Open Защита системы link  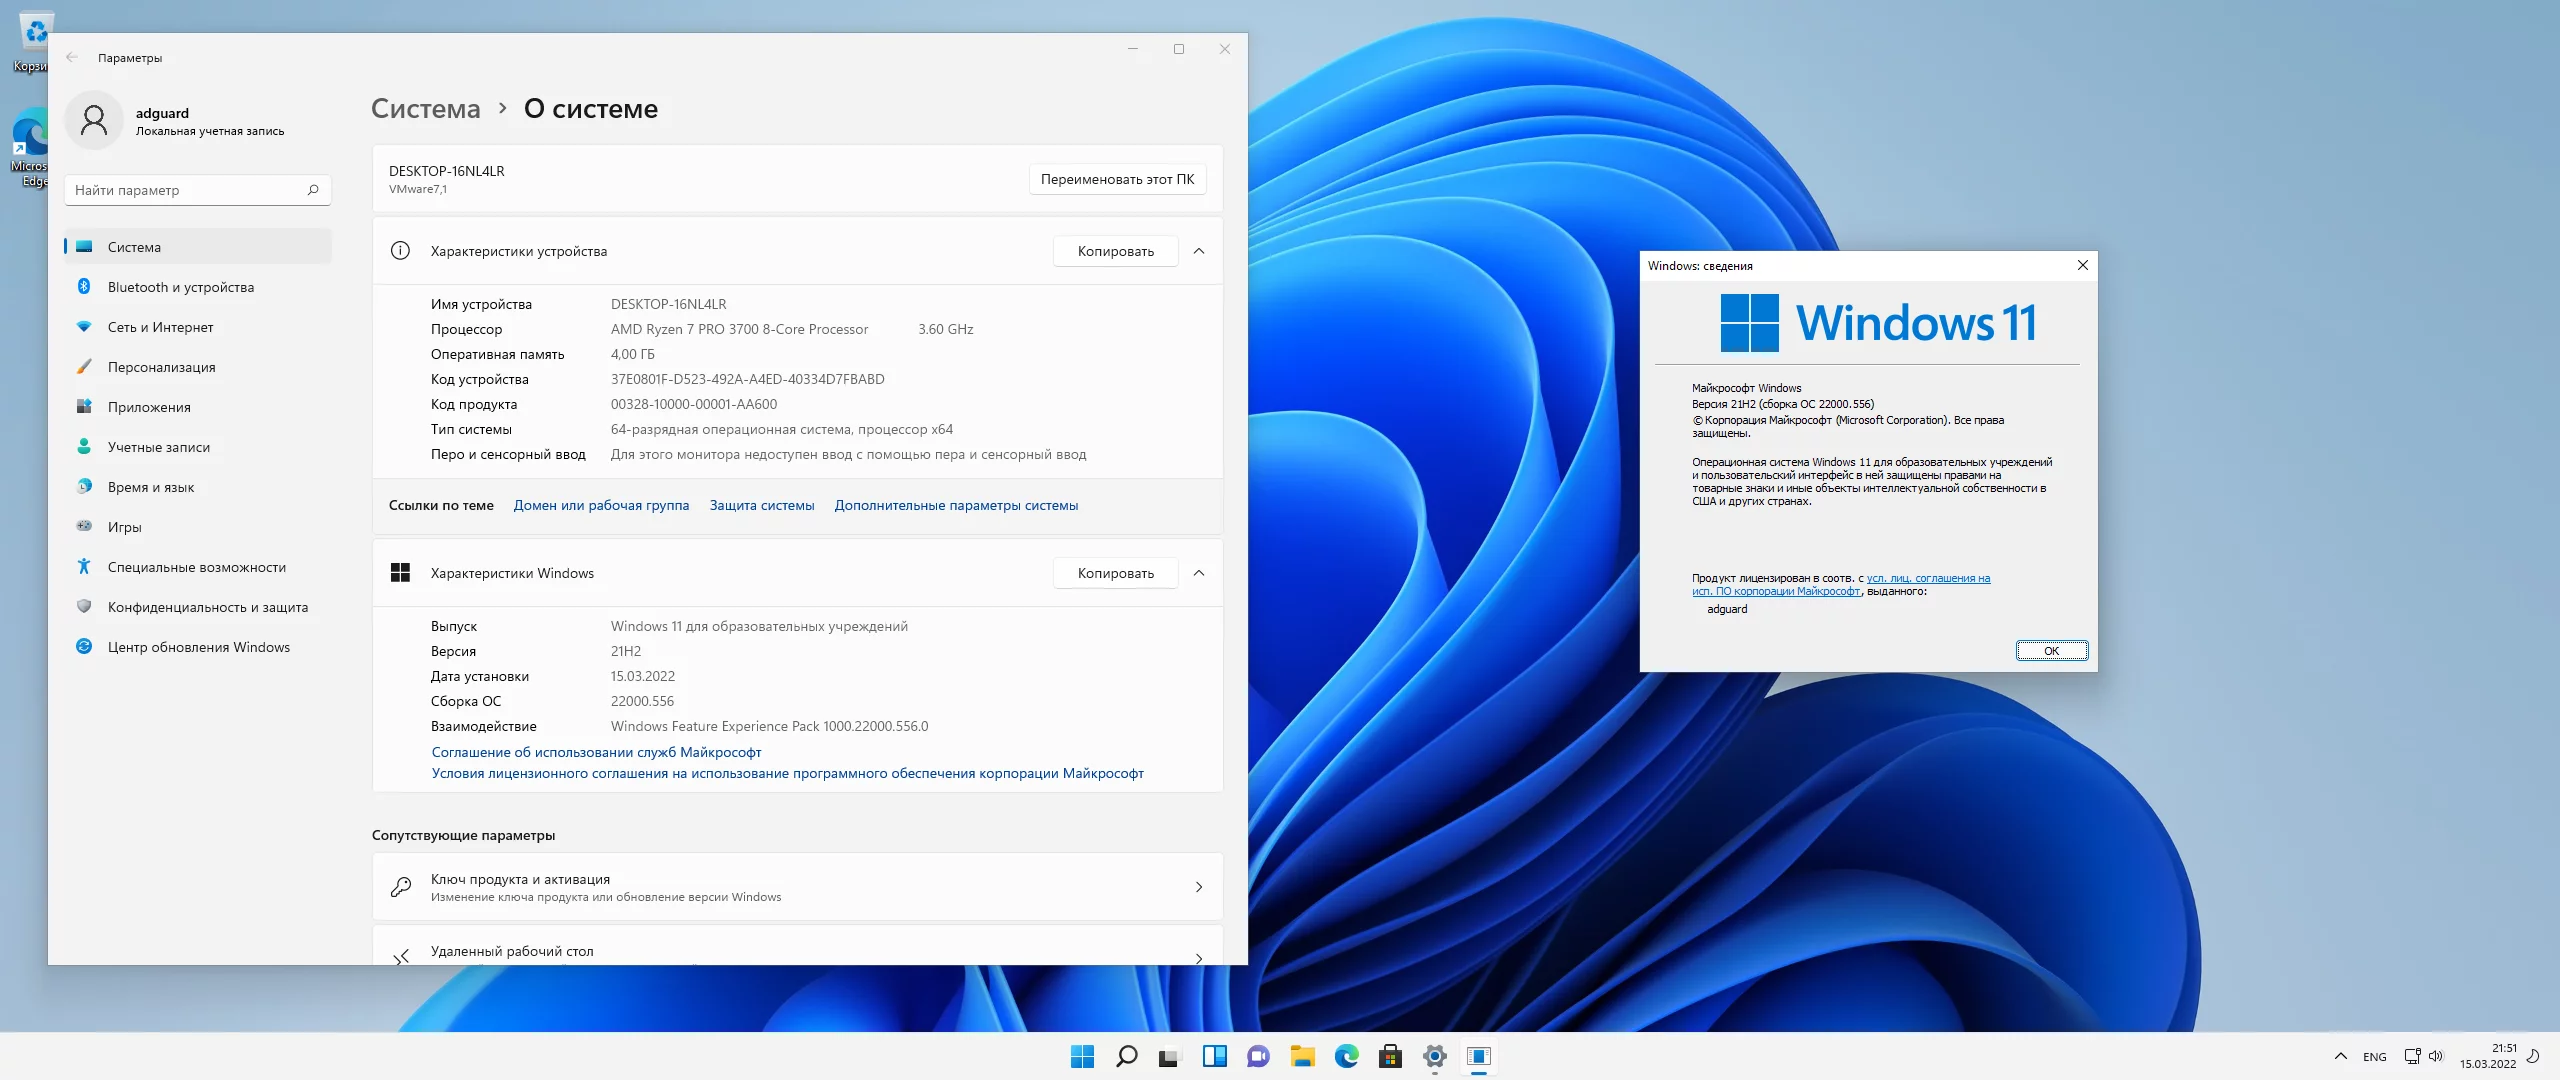pyautogui.click(x=761, y=505)
